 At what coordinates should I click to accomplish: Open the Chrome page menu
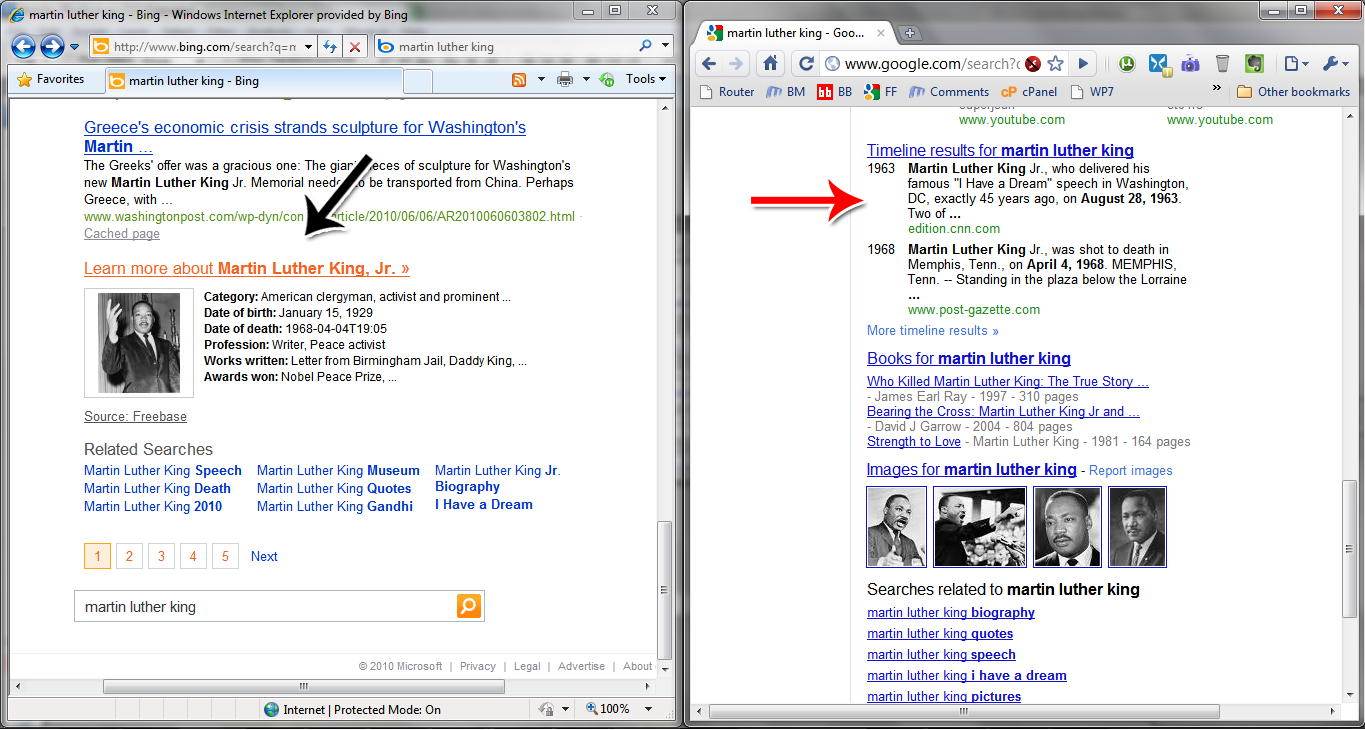click(1295, 64)
